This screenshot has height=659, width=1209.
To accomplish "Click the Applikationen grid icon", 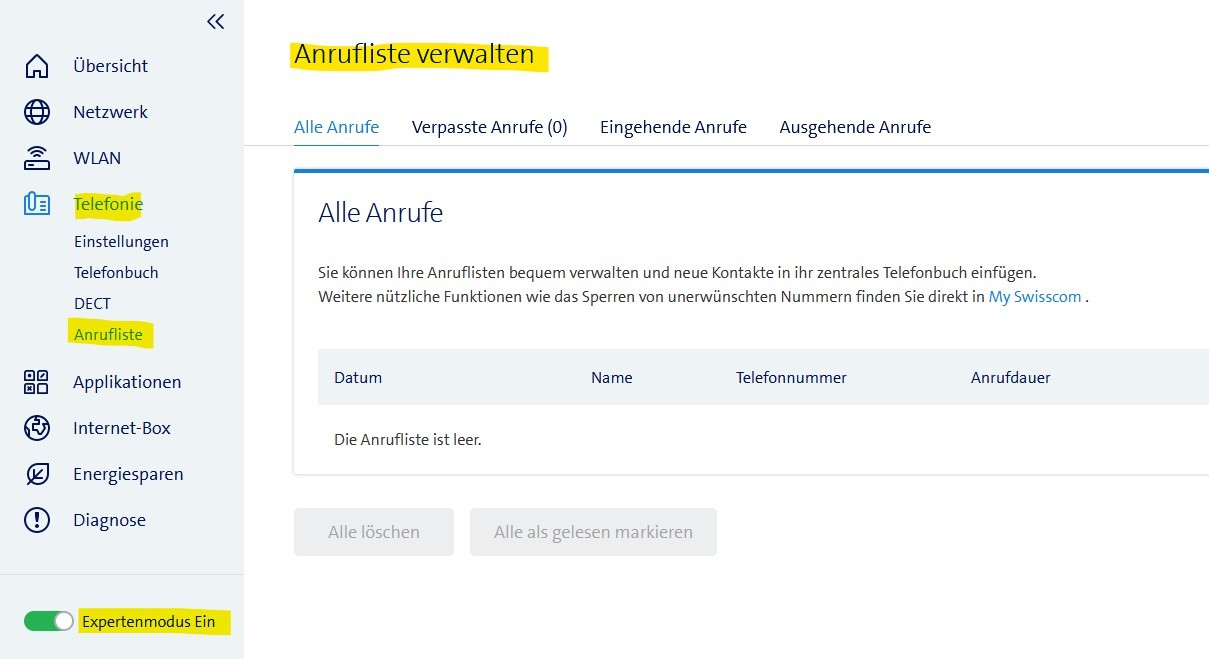I will [37, 382].
